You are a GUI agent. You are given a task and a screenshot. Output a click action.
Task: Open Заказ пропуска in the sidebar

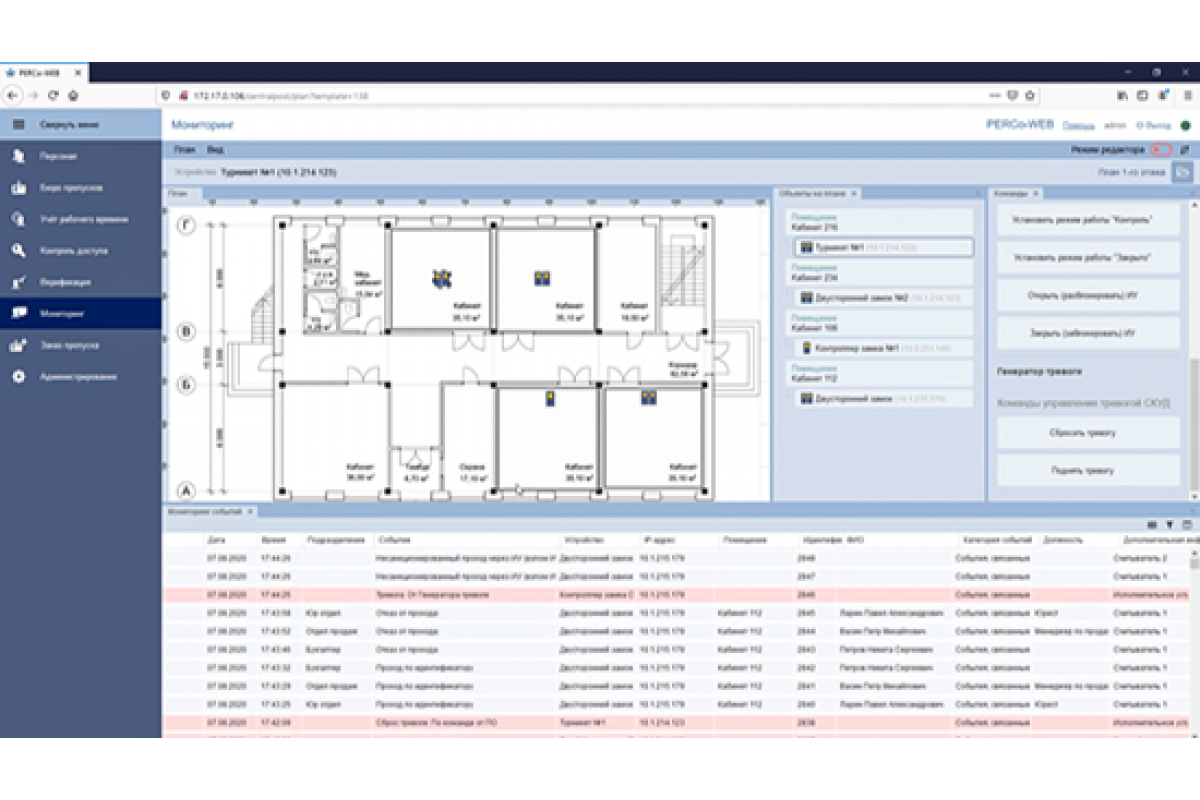[80, 345]
